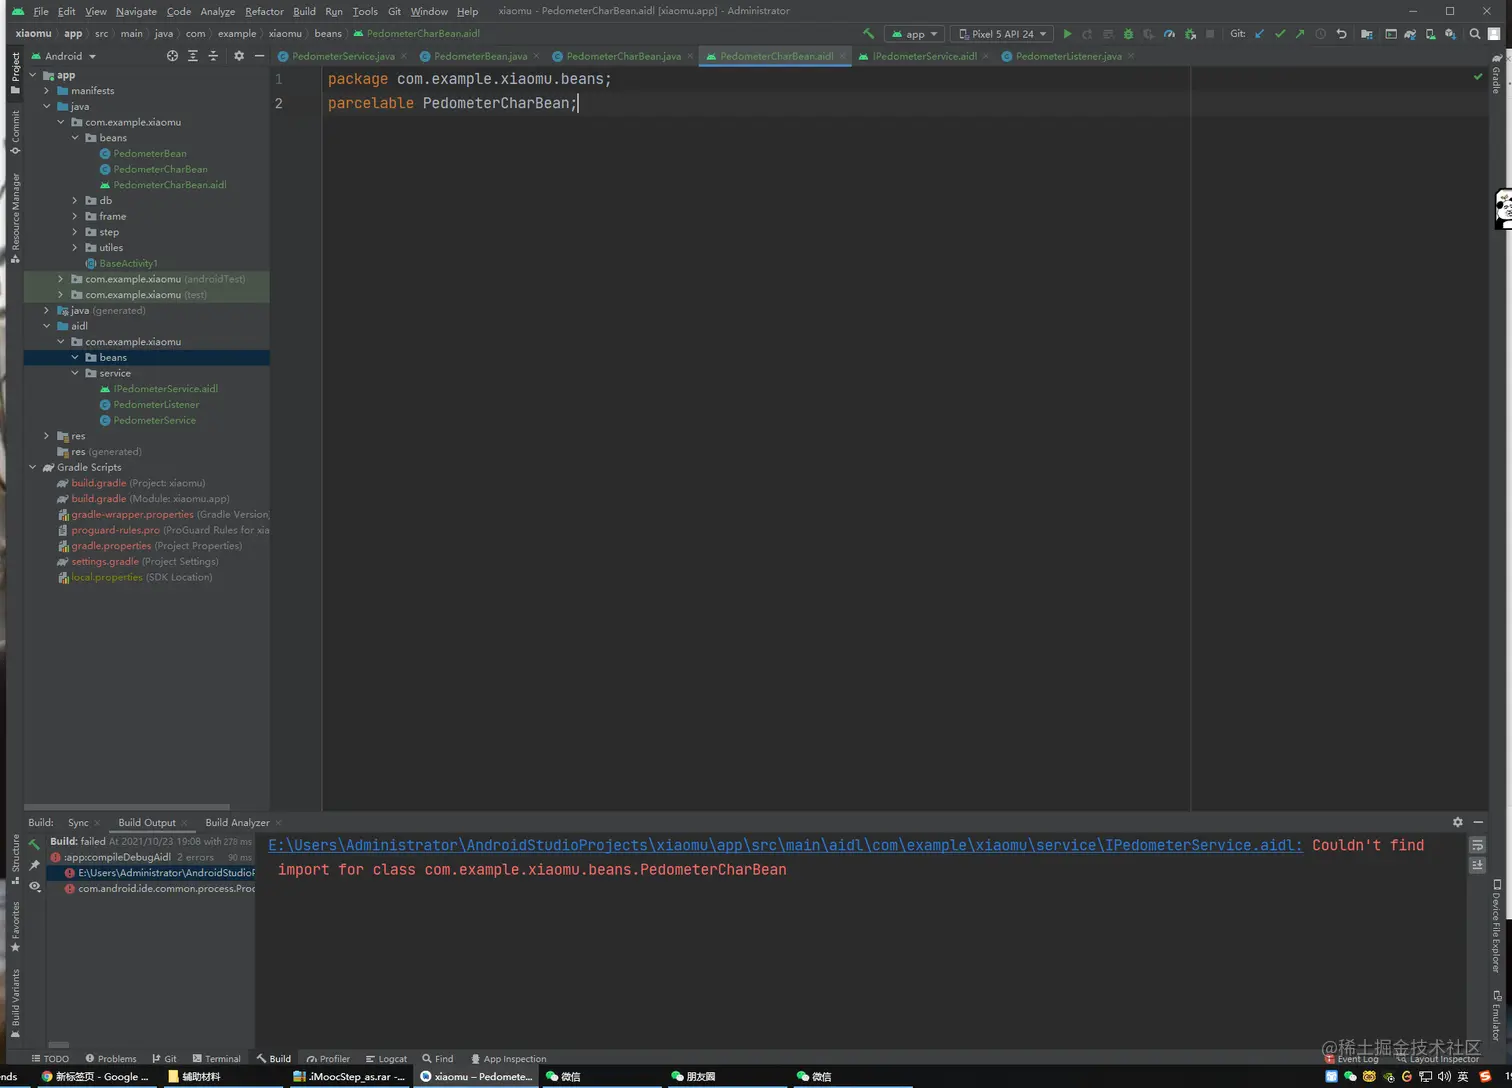The height and width of the screenshot is (1088, 1512).
Task: Open the IPedometerService.aidl error path link
Action: tap(785, 845)
